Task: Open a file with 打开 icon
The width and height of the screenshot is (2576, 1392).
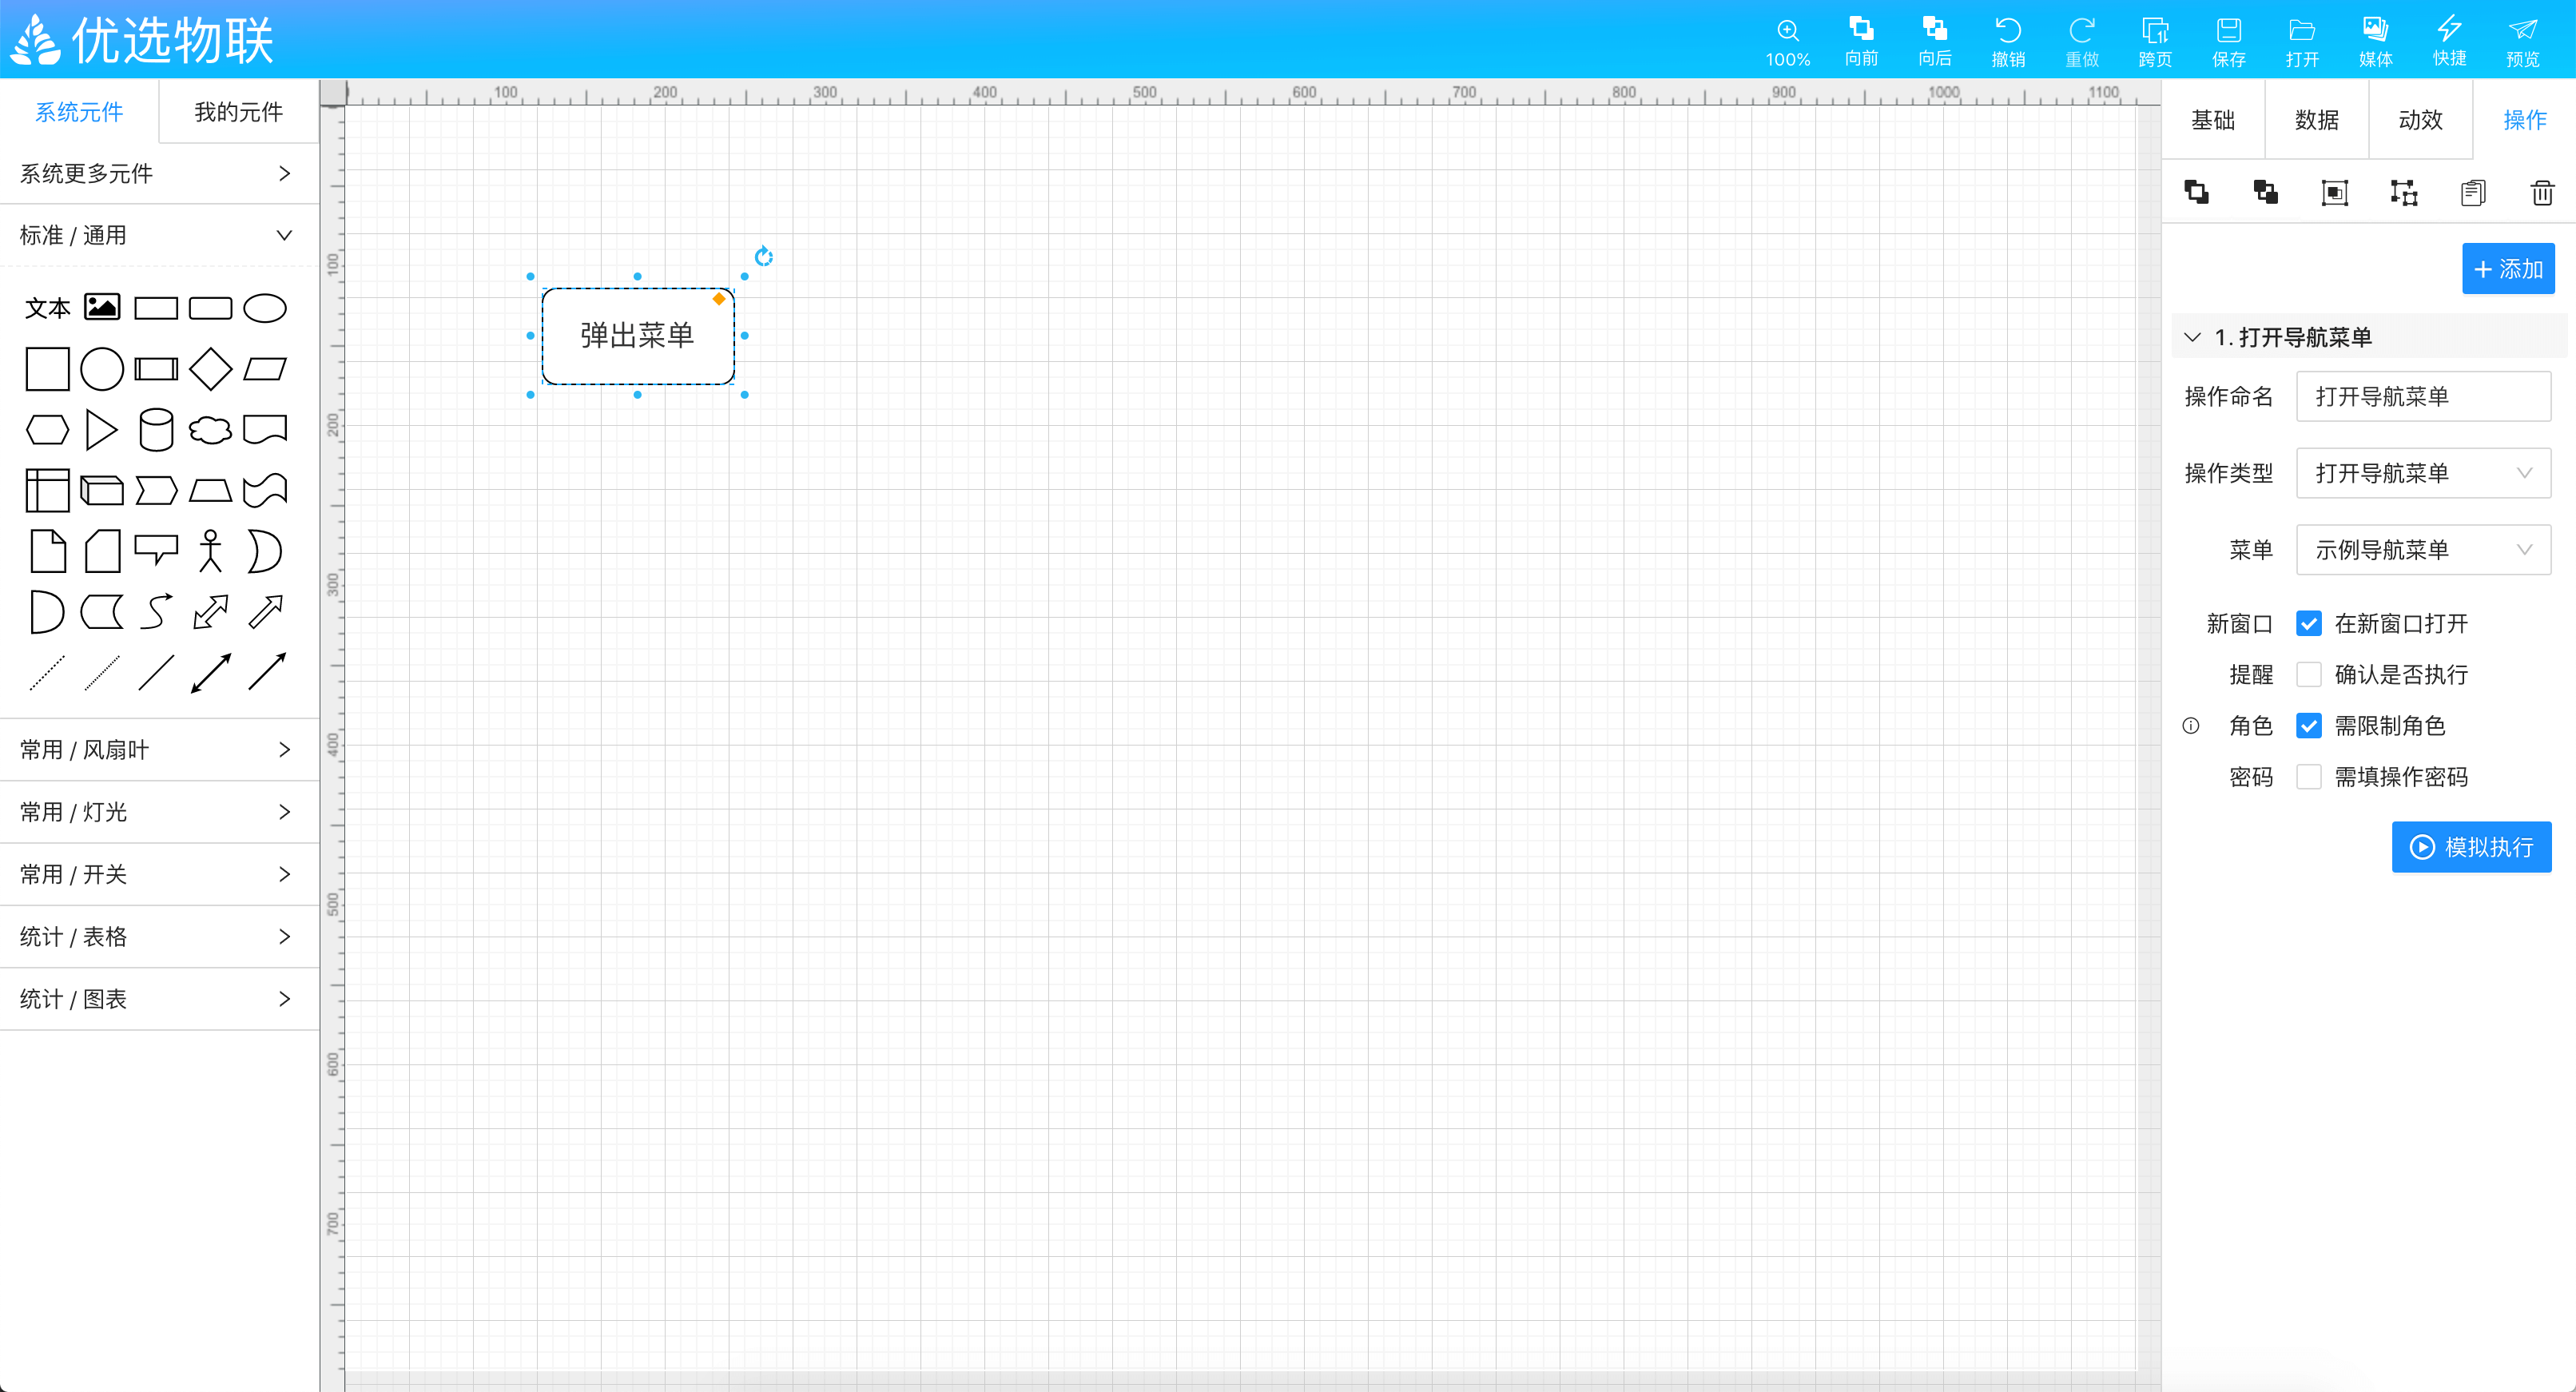Action: [x=2302, y=42]
